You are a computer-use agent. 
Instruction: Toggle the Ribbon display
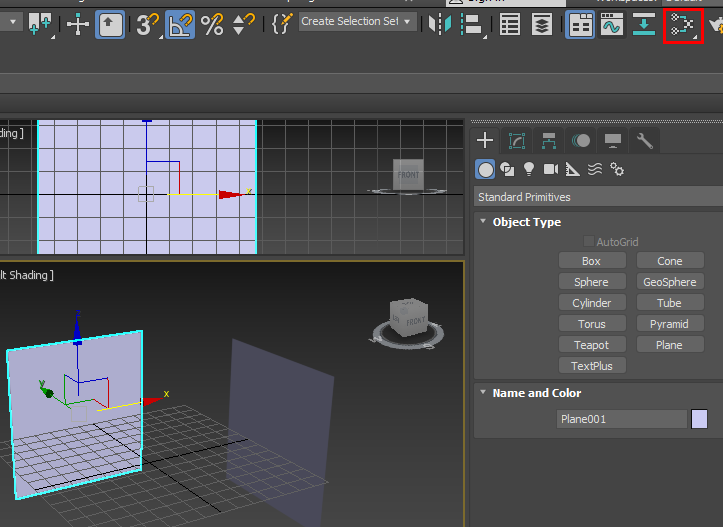tap(580, 25)
